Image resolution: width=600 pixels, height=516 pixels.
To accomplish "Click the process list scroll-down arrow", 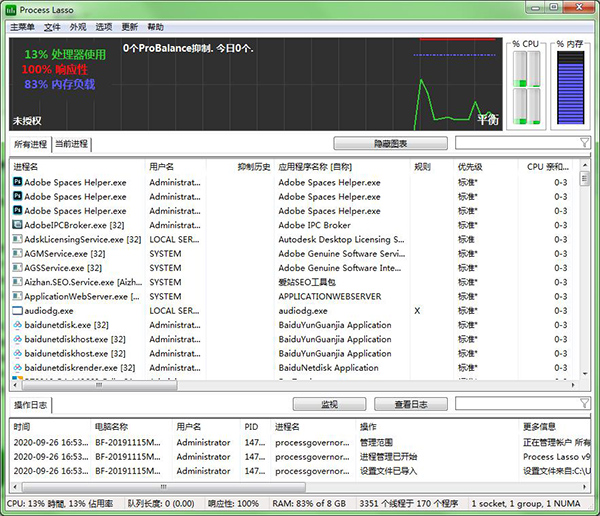I will [584, 374].
